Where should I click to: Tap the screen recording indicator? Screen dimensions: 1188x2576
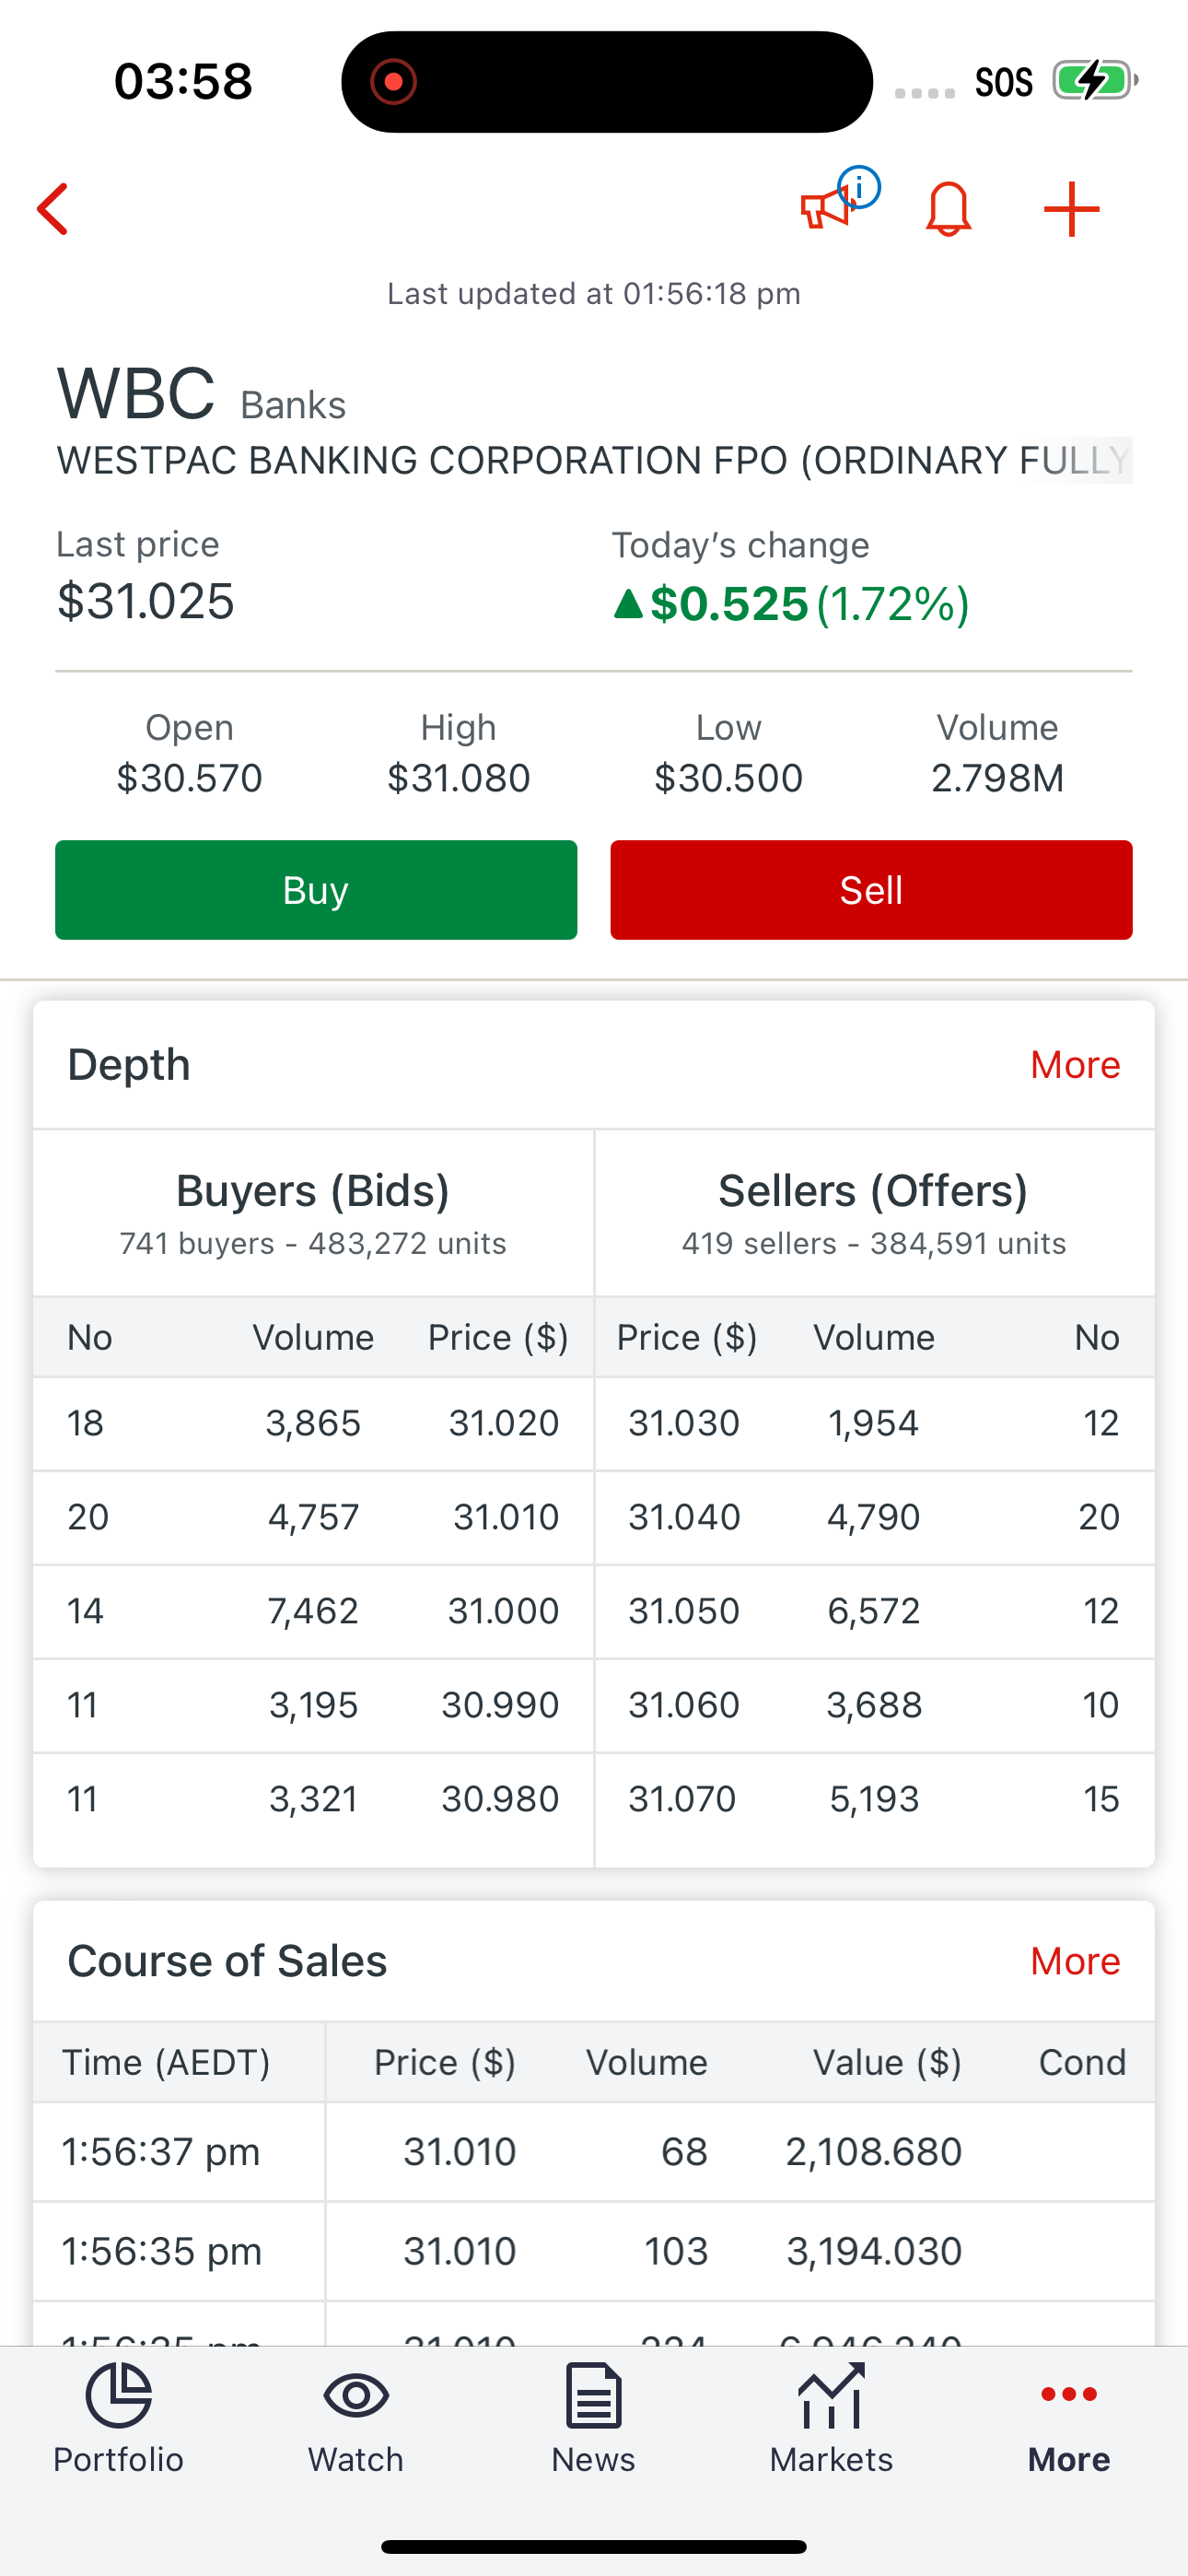393,81
